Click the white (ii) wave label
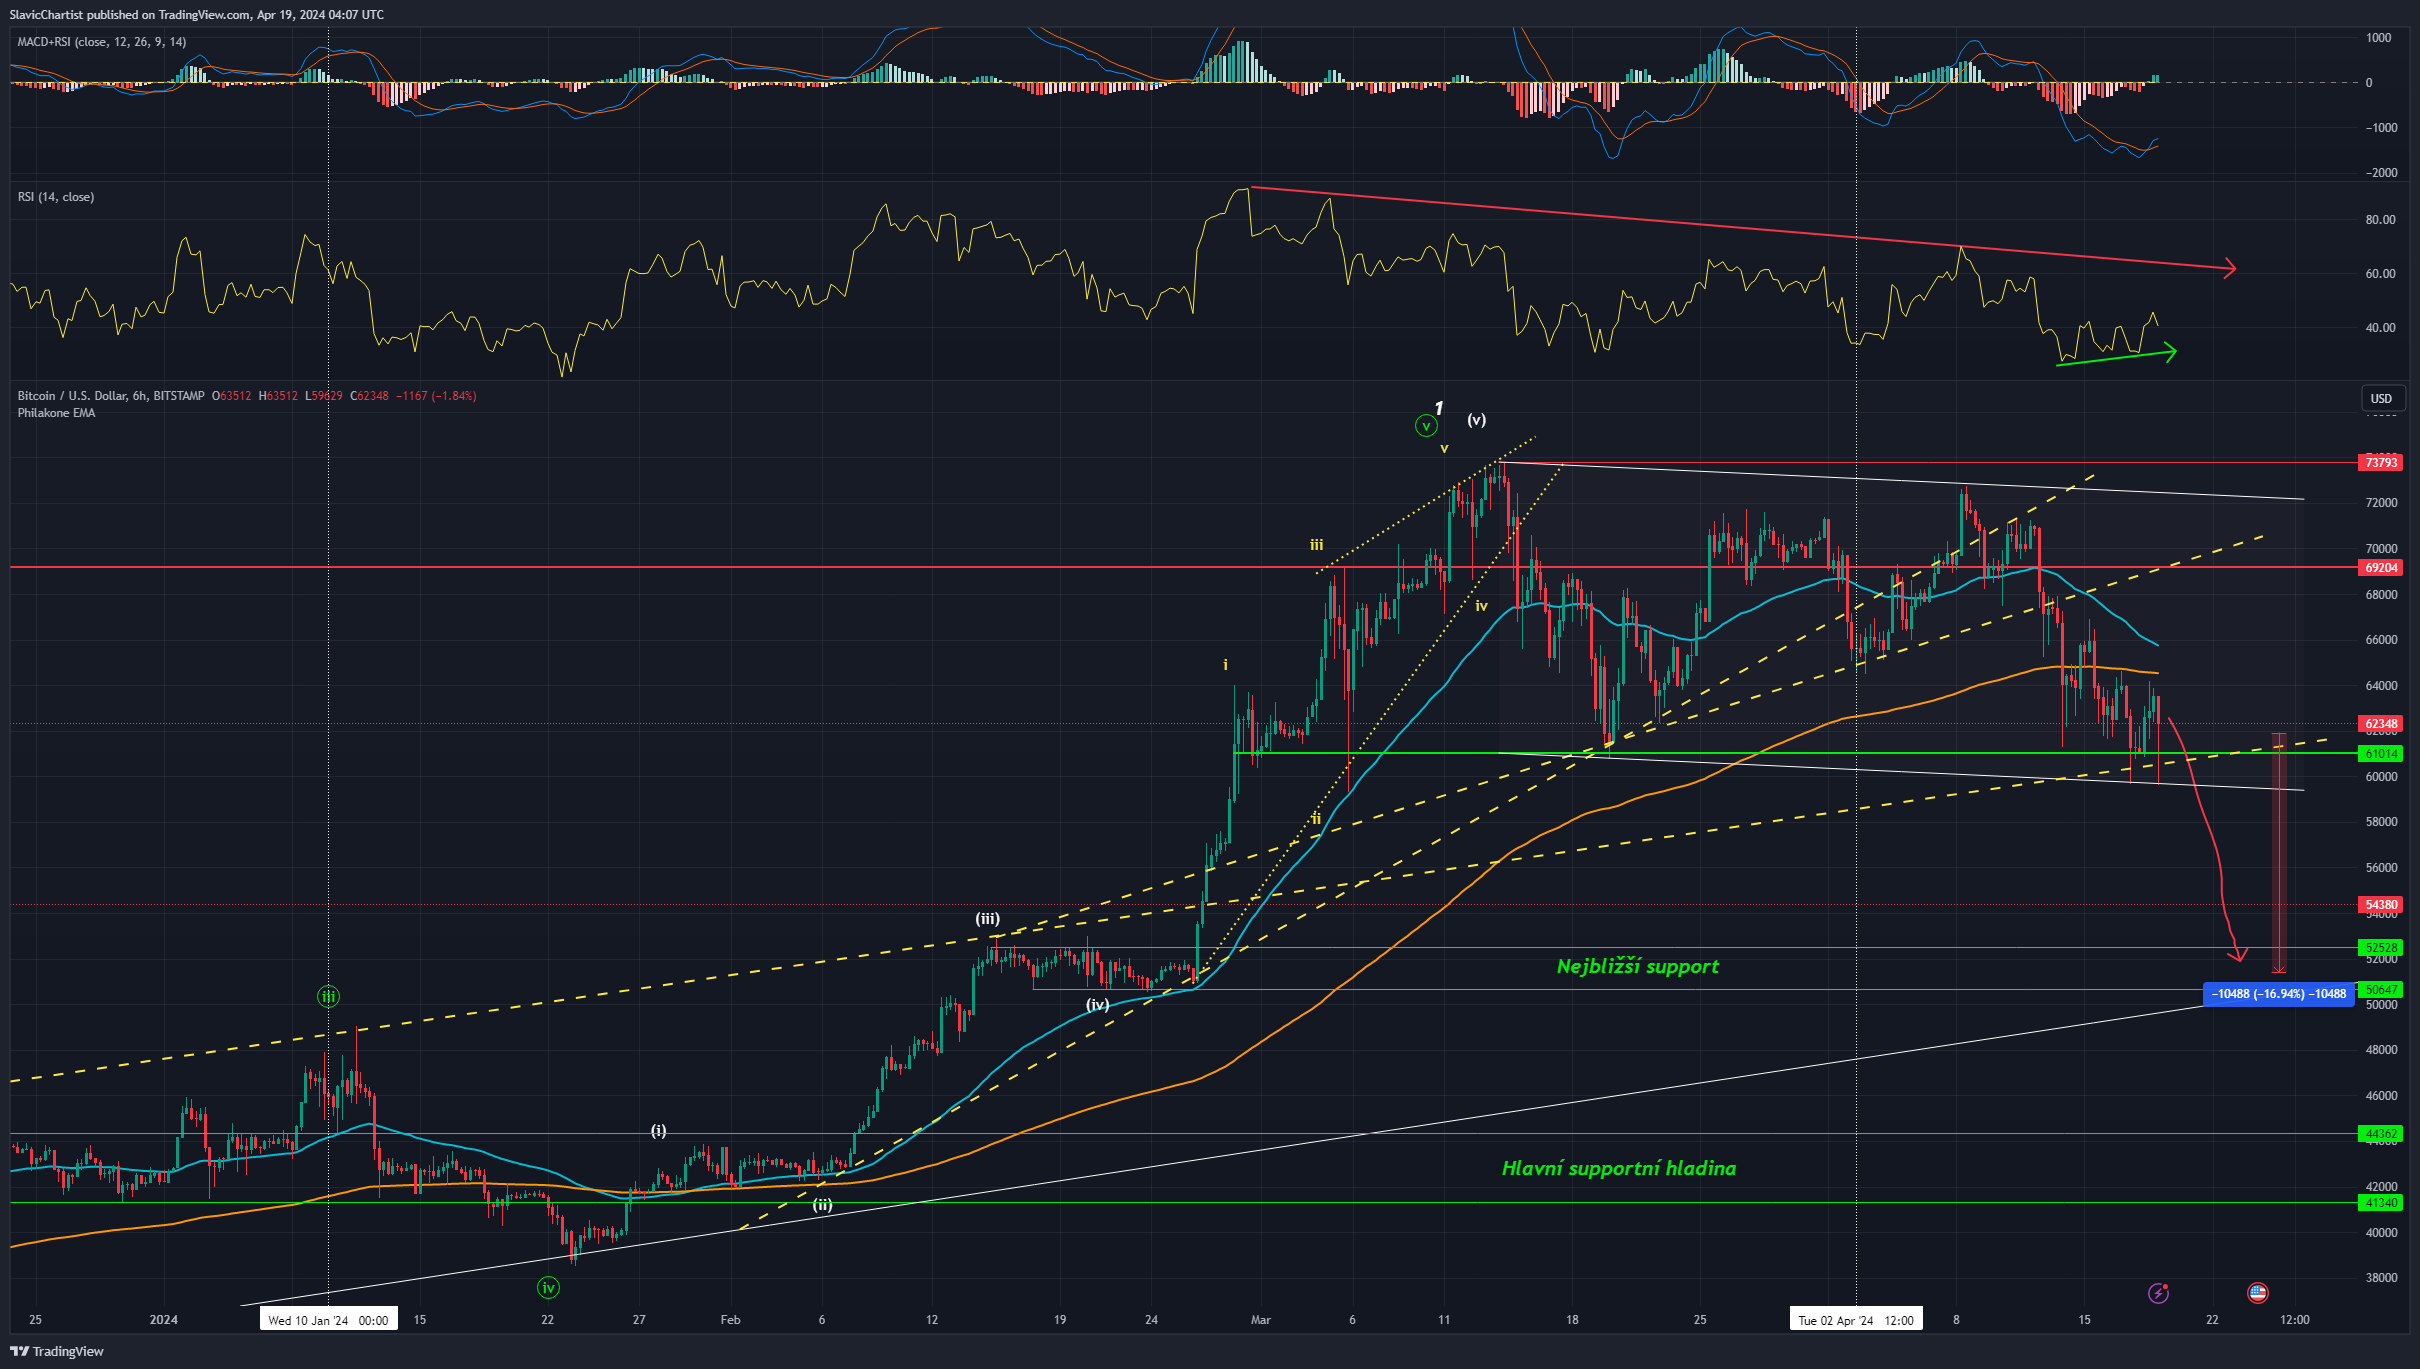Image resolution: width=2420 pixels, height=1369 pixels. click(822, 1205)
